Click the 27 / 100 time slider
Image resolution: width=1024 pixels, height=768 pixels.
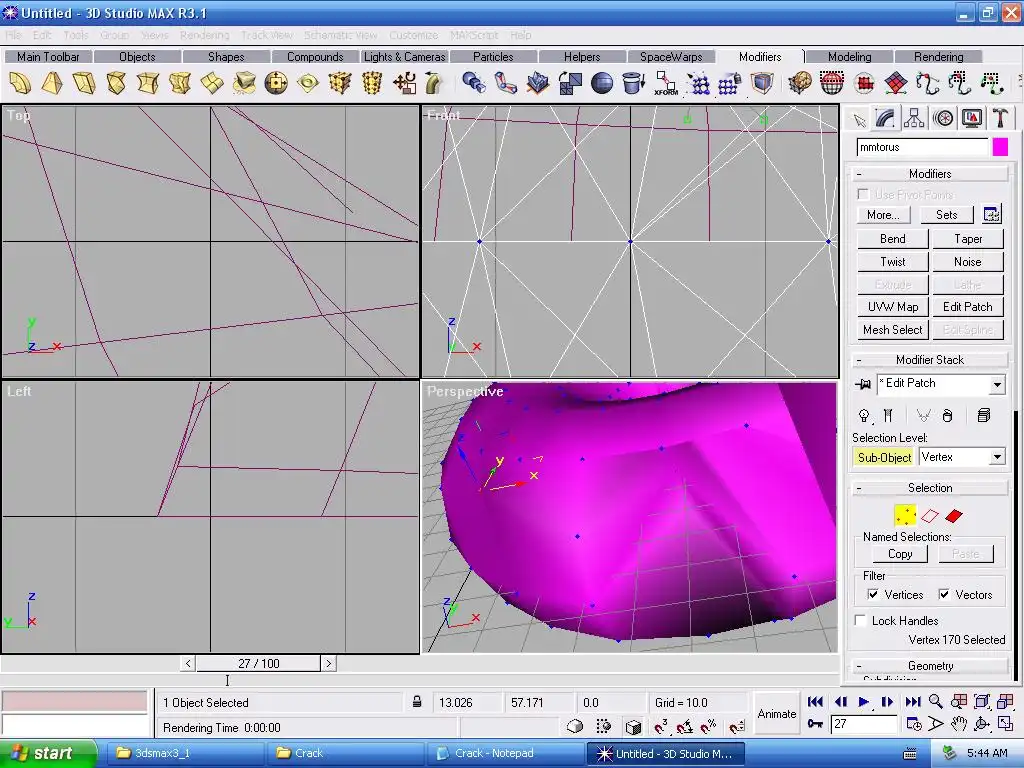click(259, 664)
